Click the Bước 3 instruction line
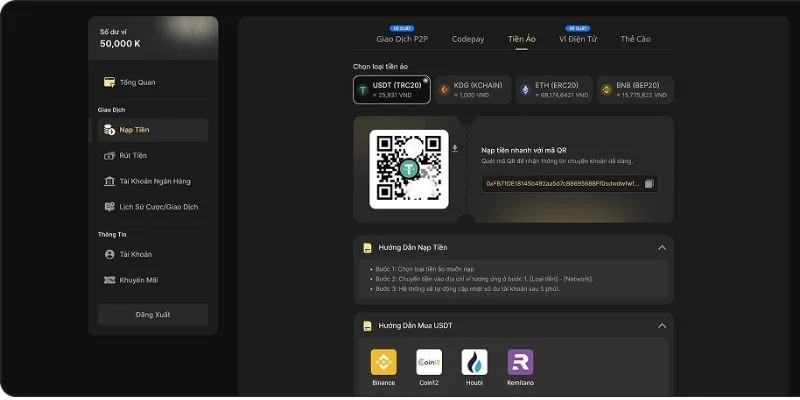800x400 pixels. 467,289
